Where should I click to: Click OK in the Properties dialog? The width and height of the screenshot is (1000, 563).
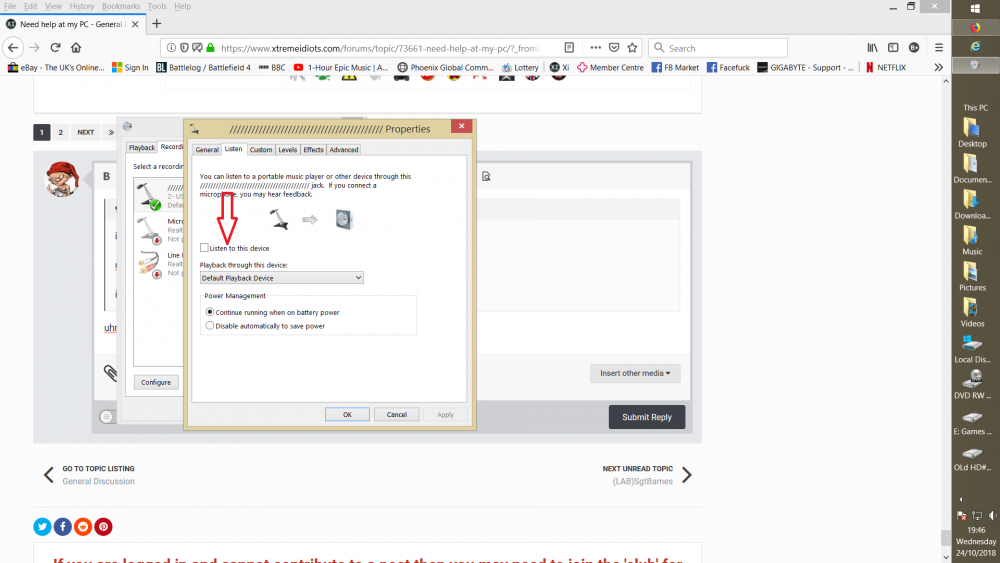pos(347,414)
